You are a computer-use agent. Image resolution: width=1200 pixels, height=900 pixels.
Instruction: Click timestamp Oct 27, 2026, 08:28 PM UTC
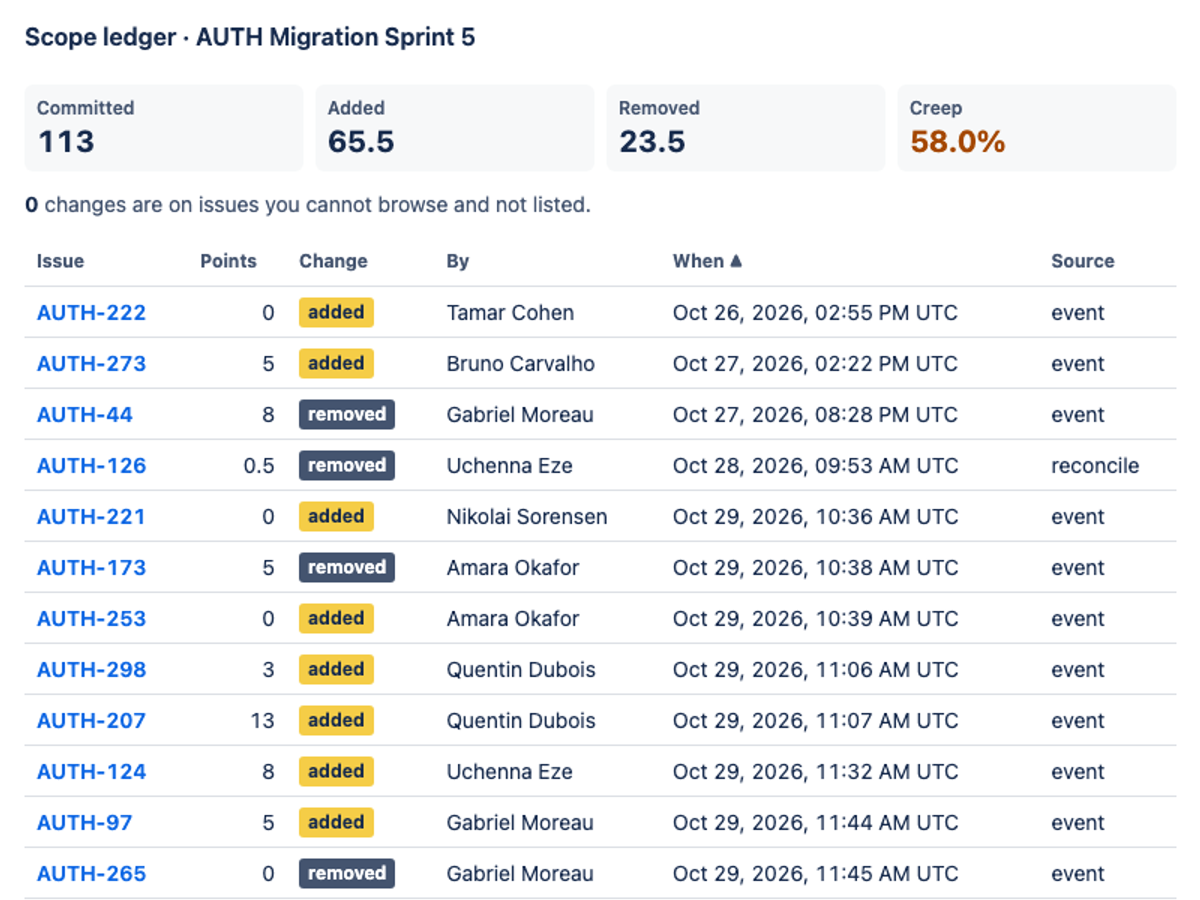click(x=815, y=415)
